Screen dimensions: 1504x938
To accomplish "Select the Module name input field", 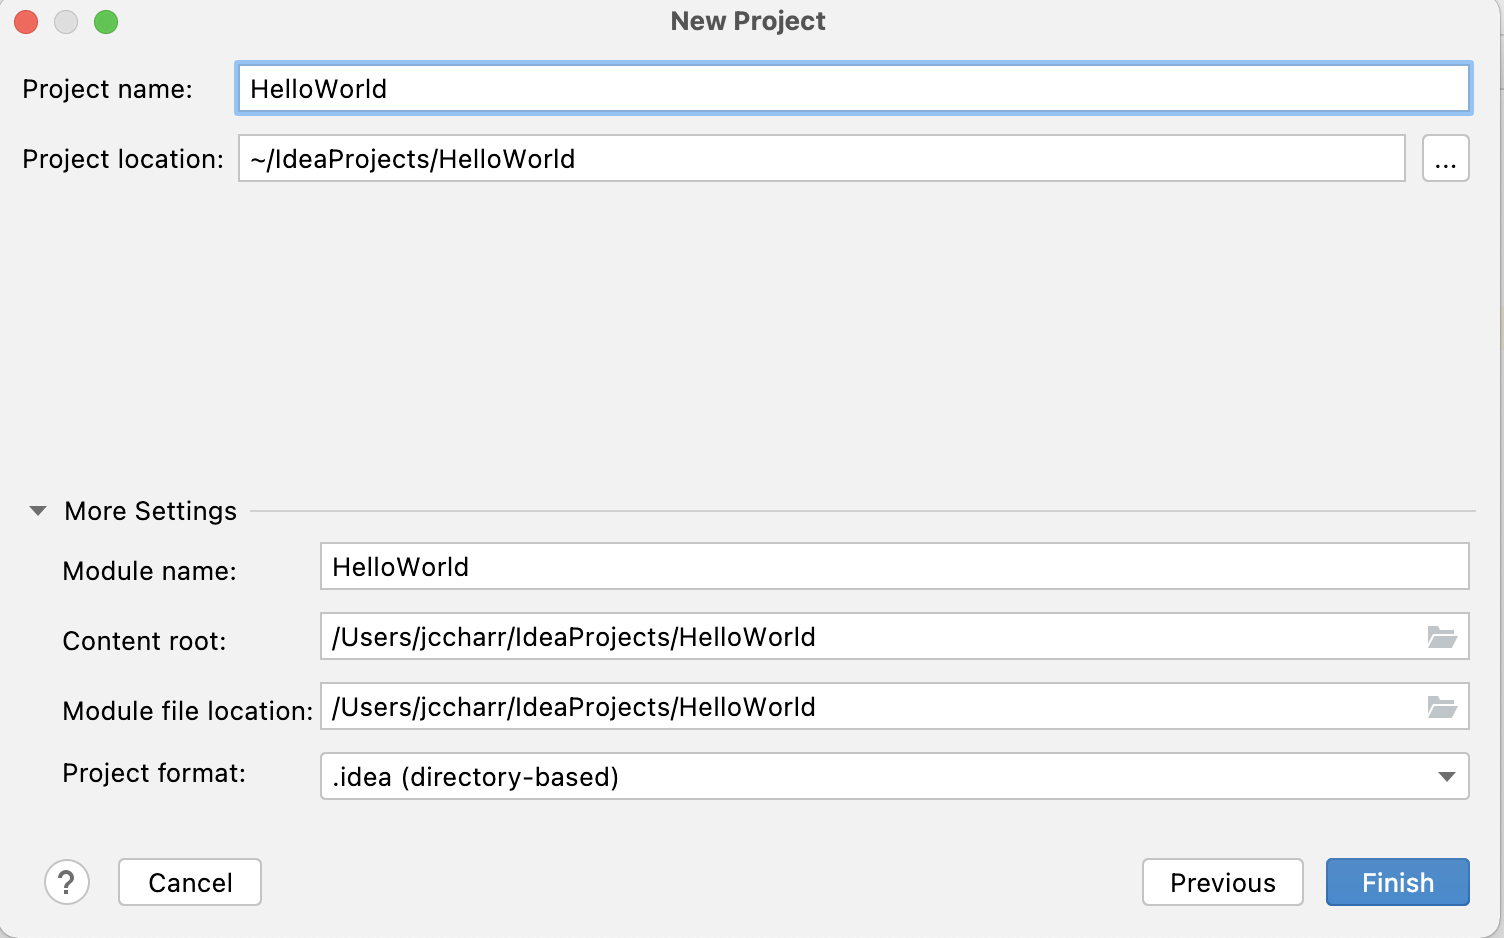I will 893,567.
